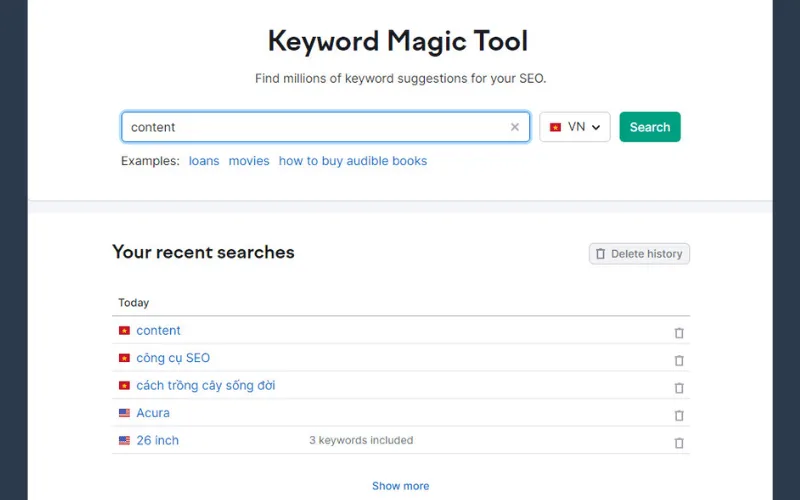Open recent search 26 inch
This screenshot has height=500, width=800.
(157, 440)
